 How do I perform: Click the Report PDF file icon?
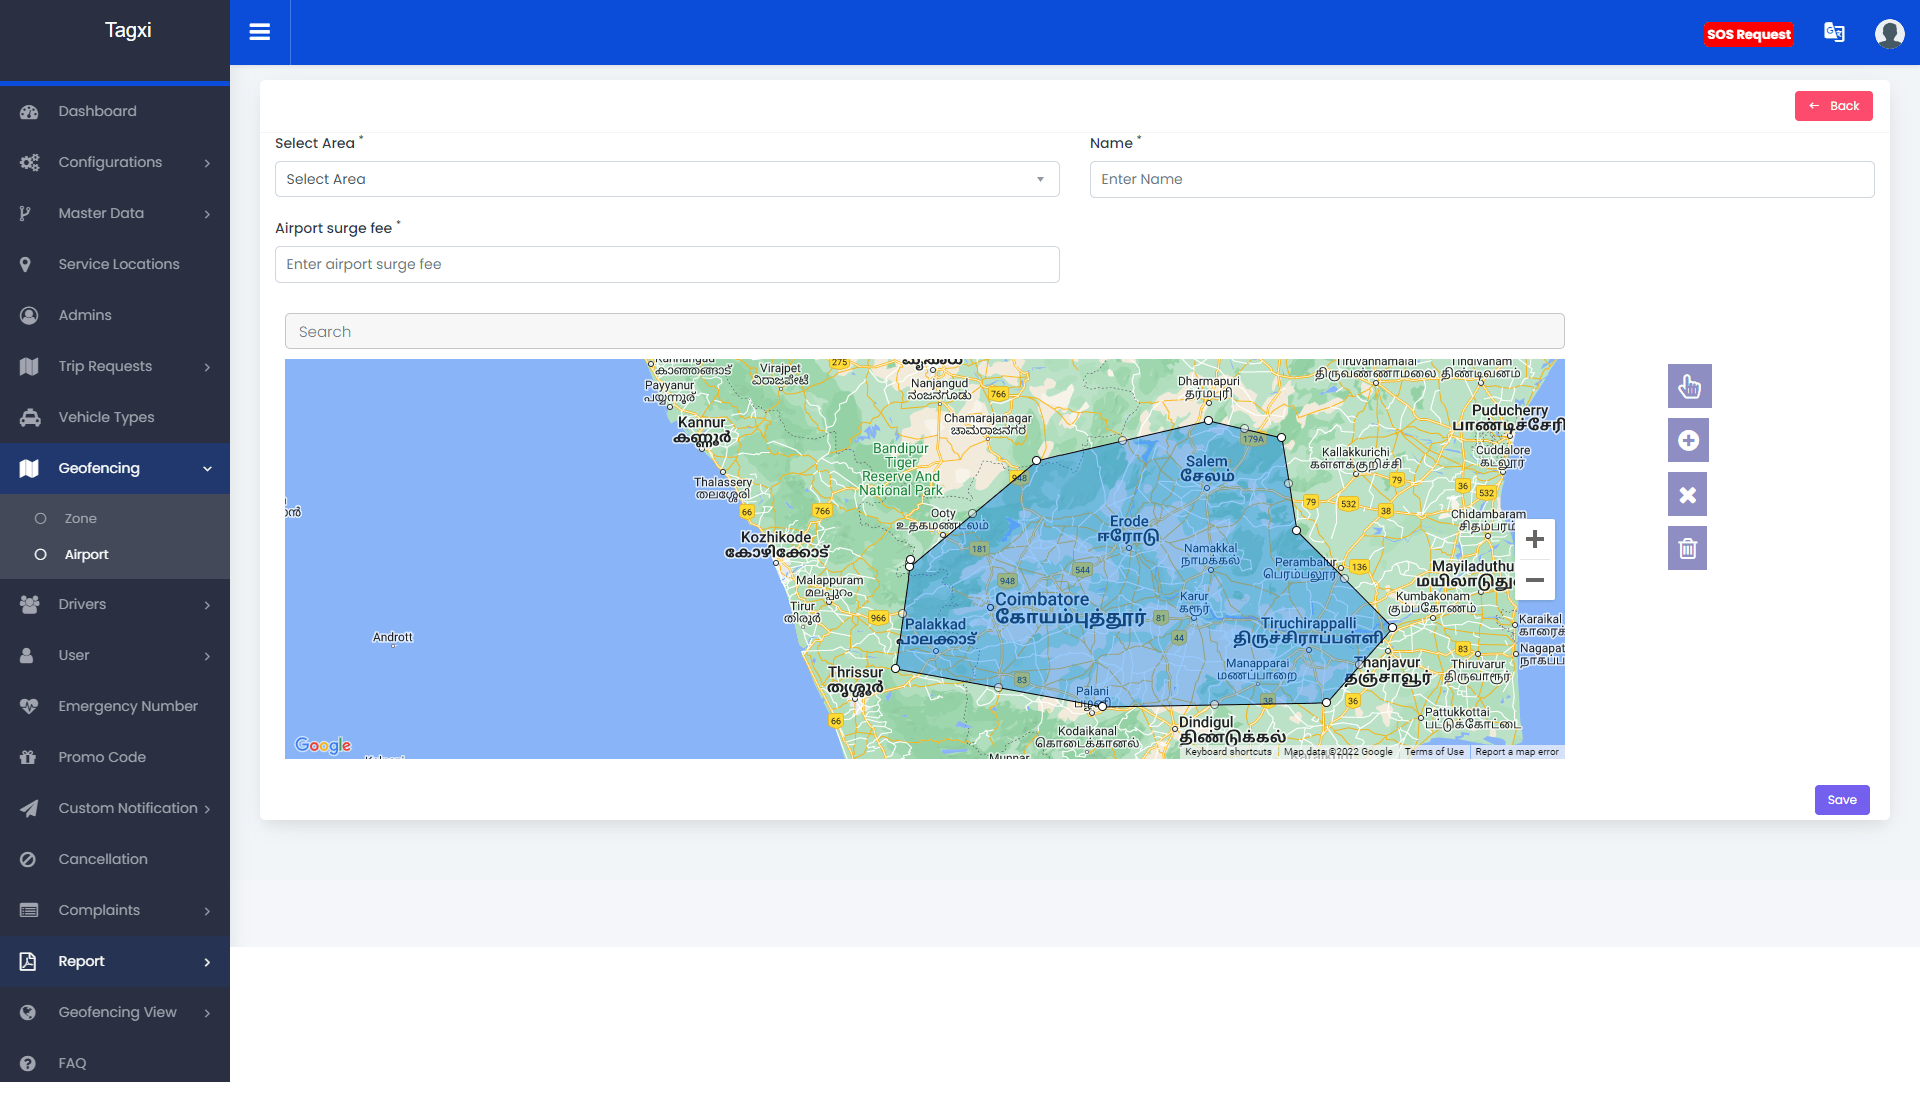click(28, 962)
